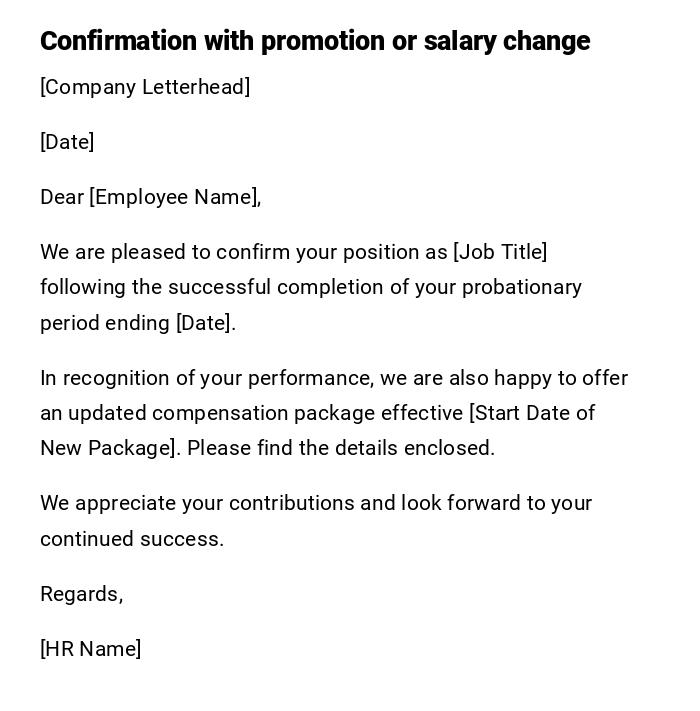700x711 pixels.
Task: Click the standalone [Date] line under the letterhead
Action: (67, 142)
